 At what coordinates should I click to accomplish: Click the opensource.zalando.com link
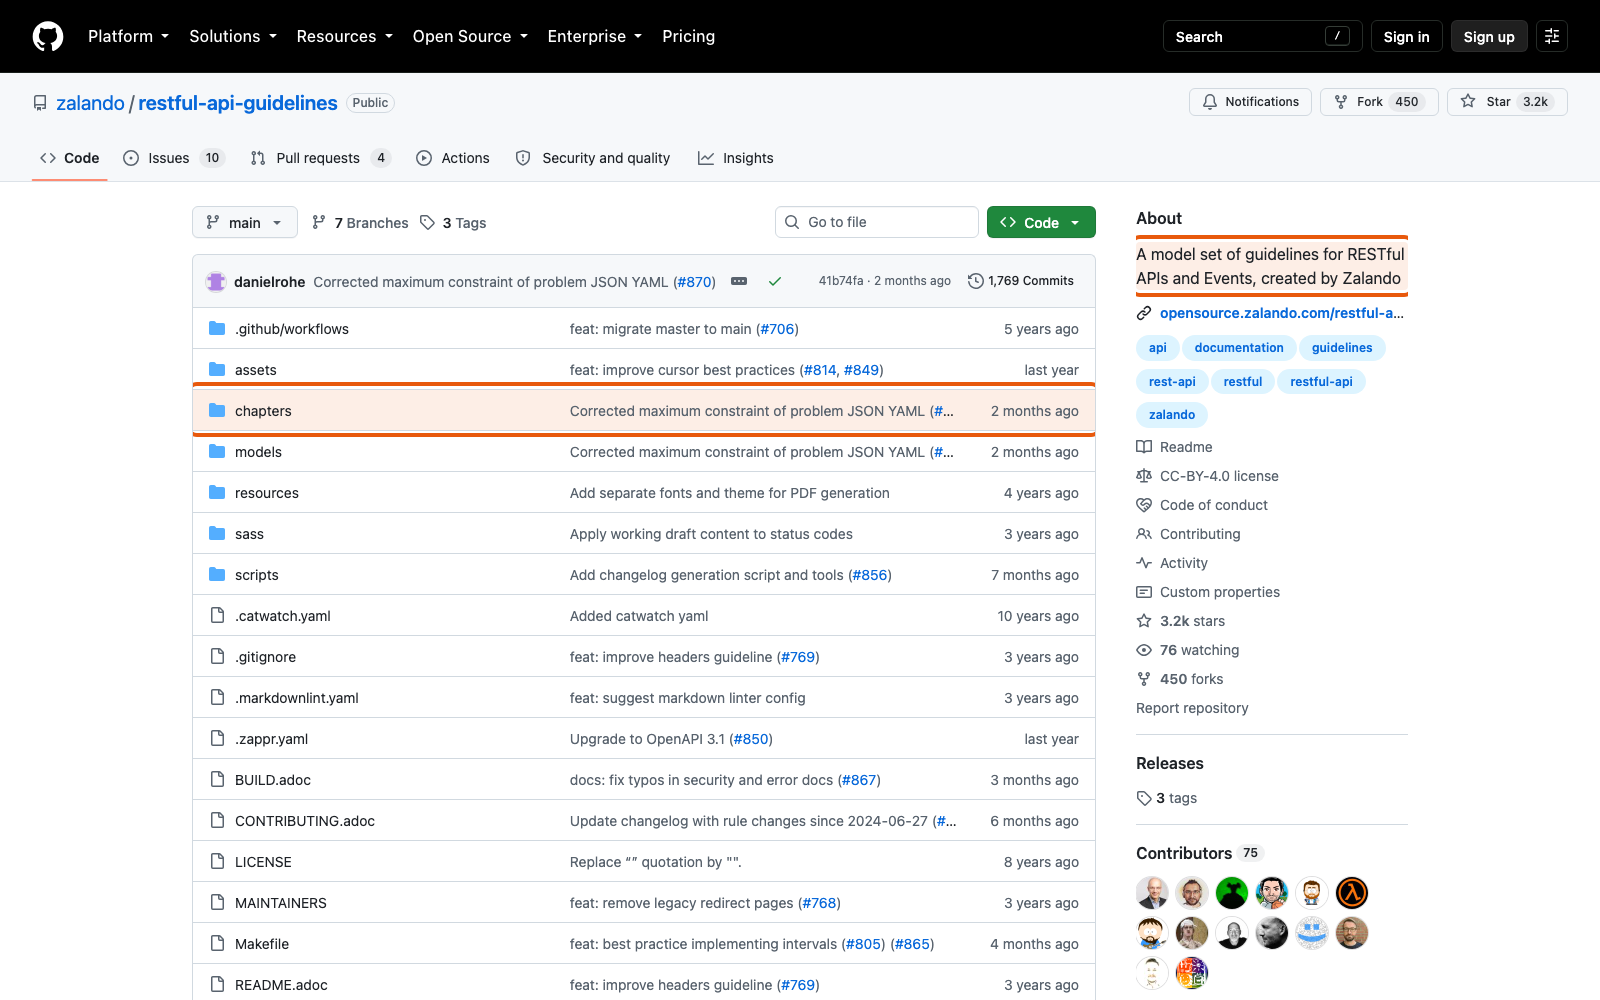point(1282,313)
